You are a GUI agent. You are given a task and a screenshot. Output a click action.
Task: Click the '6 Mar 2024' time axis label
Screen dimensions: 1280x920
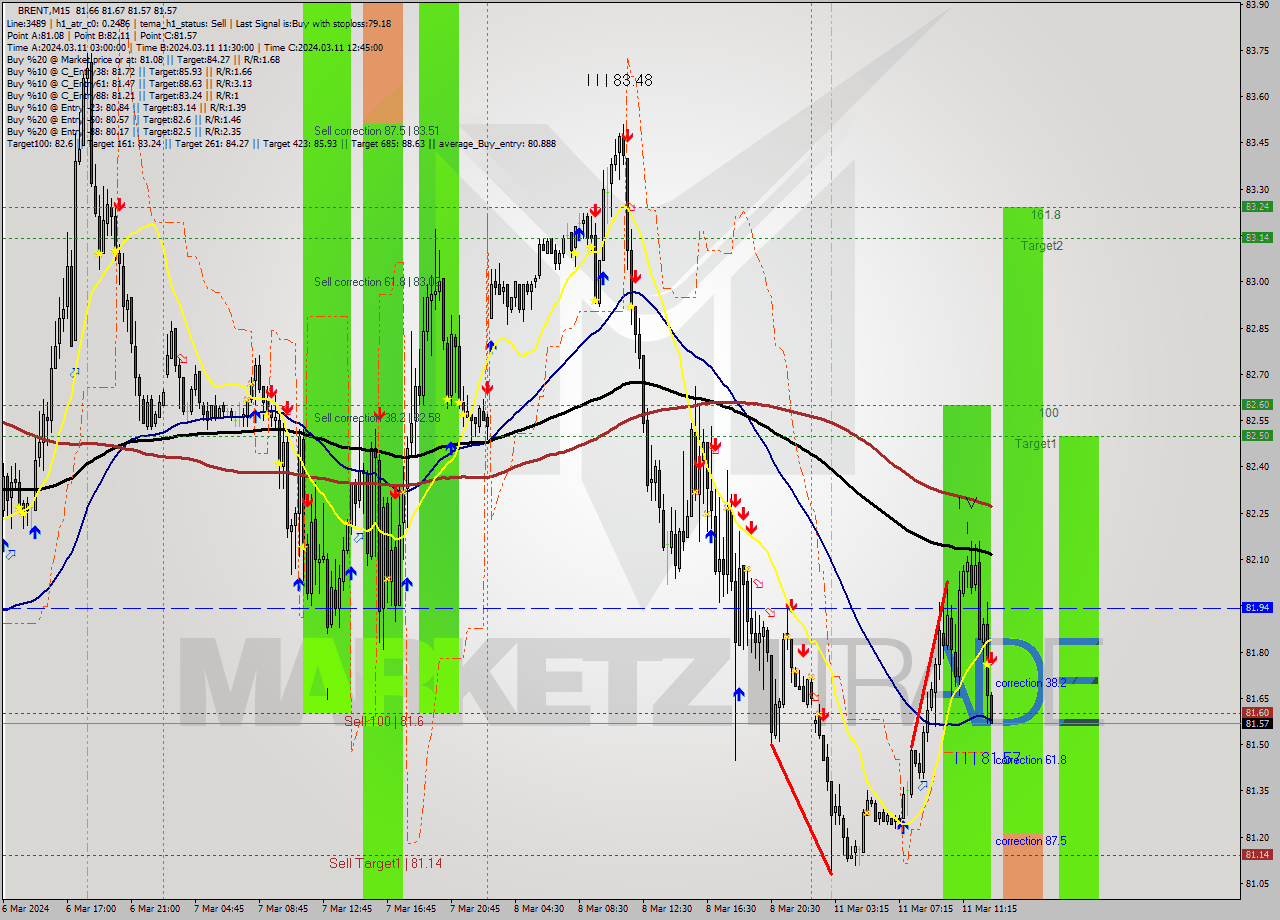point(25,909)
